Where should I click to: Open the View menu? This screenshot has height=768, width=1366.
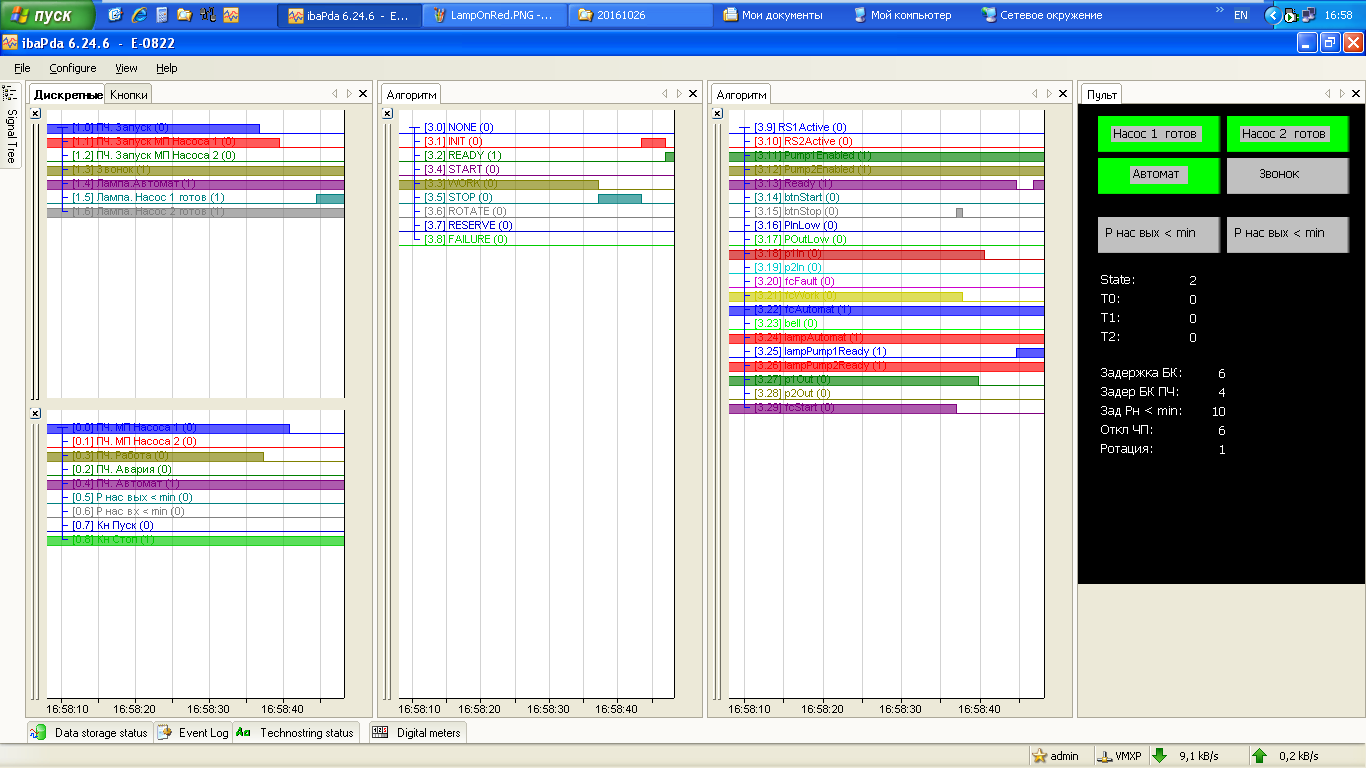pos(126,68)
